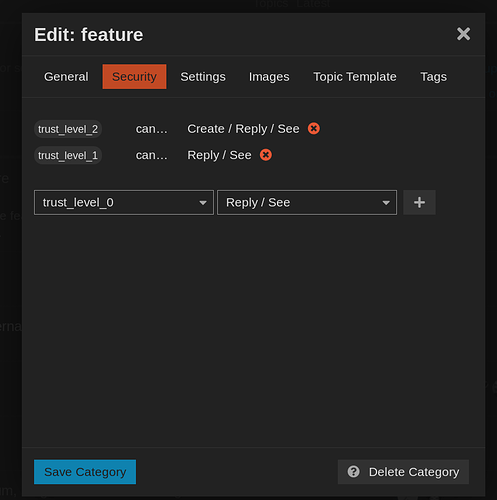This screenshot has height=500, width=497.
Task: Click the Create / Reply / See permission text
Action: (243, 129)
